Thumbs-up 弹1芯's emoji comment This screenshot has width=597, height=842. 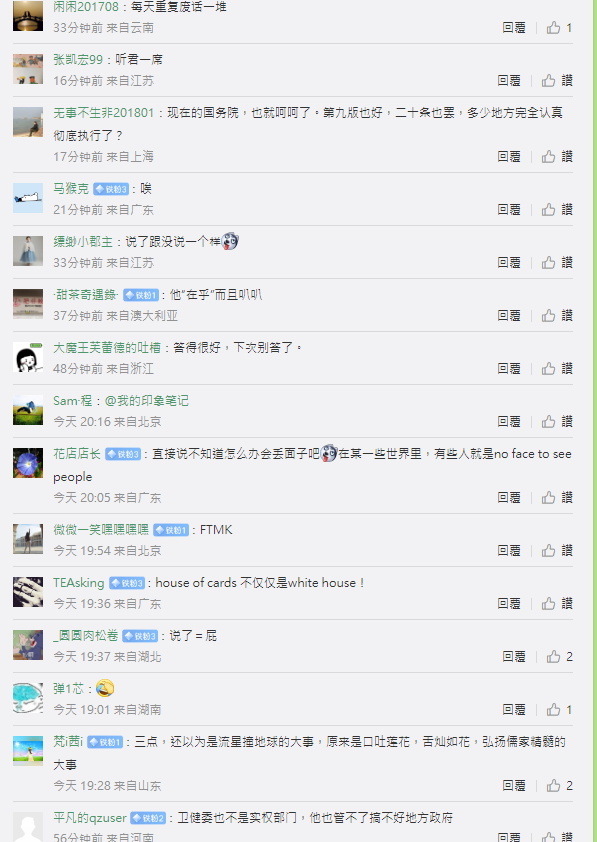(553, 709)
